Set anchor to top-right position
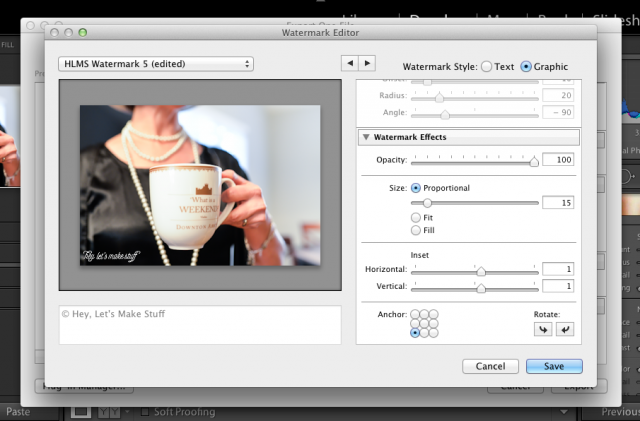The image size is (640, 421). pos(433,314)
